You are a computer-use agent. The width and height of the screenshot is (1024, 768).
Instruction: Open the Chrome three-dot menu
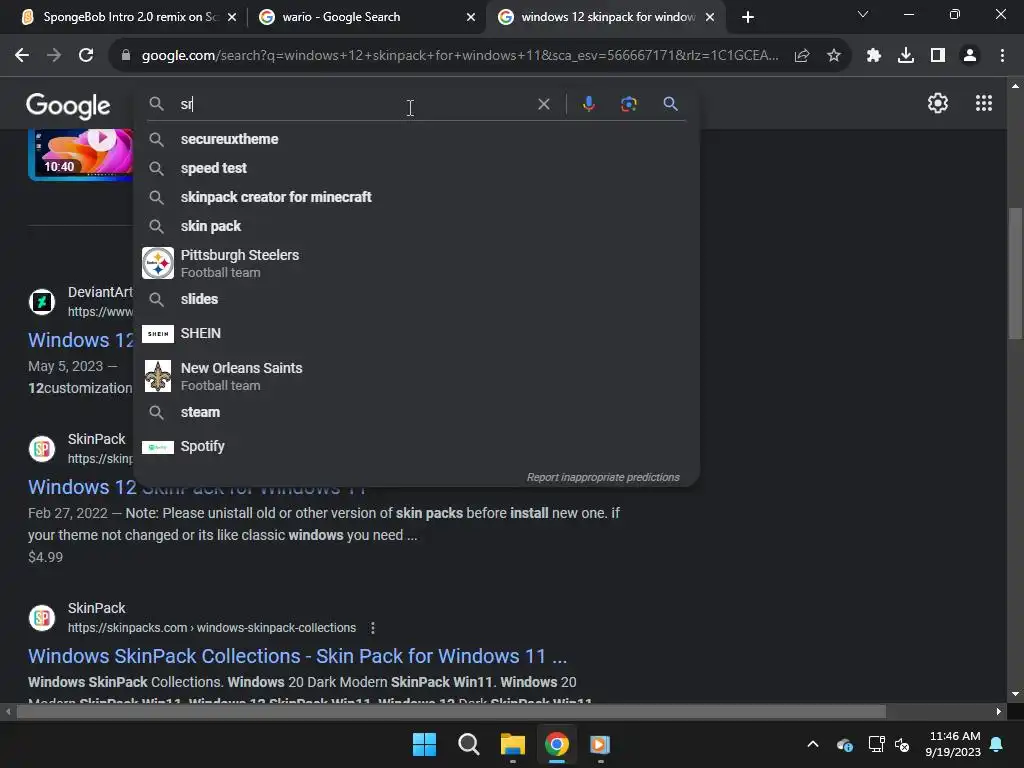pyautogui.click(x=1002, y=56)
